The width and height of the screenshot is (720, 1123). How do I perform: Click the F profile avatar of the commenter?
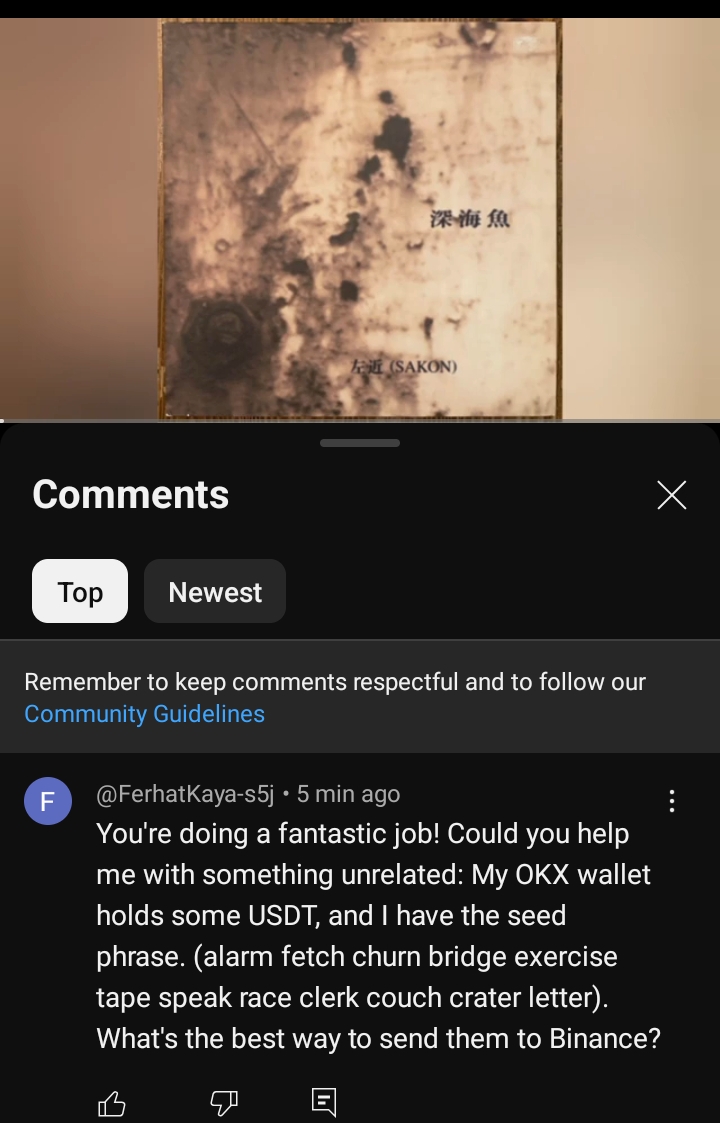[x=48, y=801]
